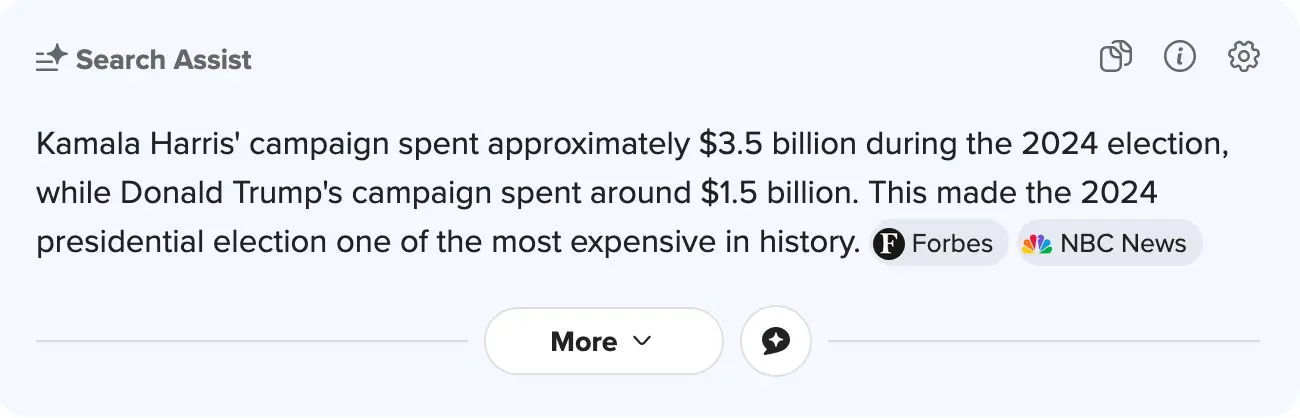The image size is (1300, 418).
Task: Click the Search Assist sparkle icon
Action: point(51,59)
